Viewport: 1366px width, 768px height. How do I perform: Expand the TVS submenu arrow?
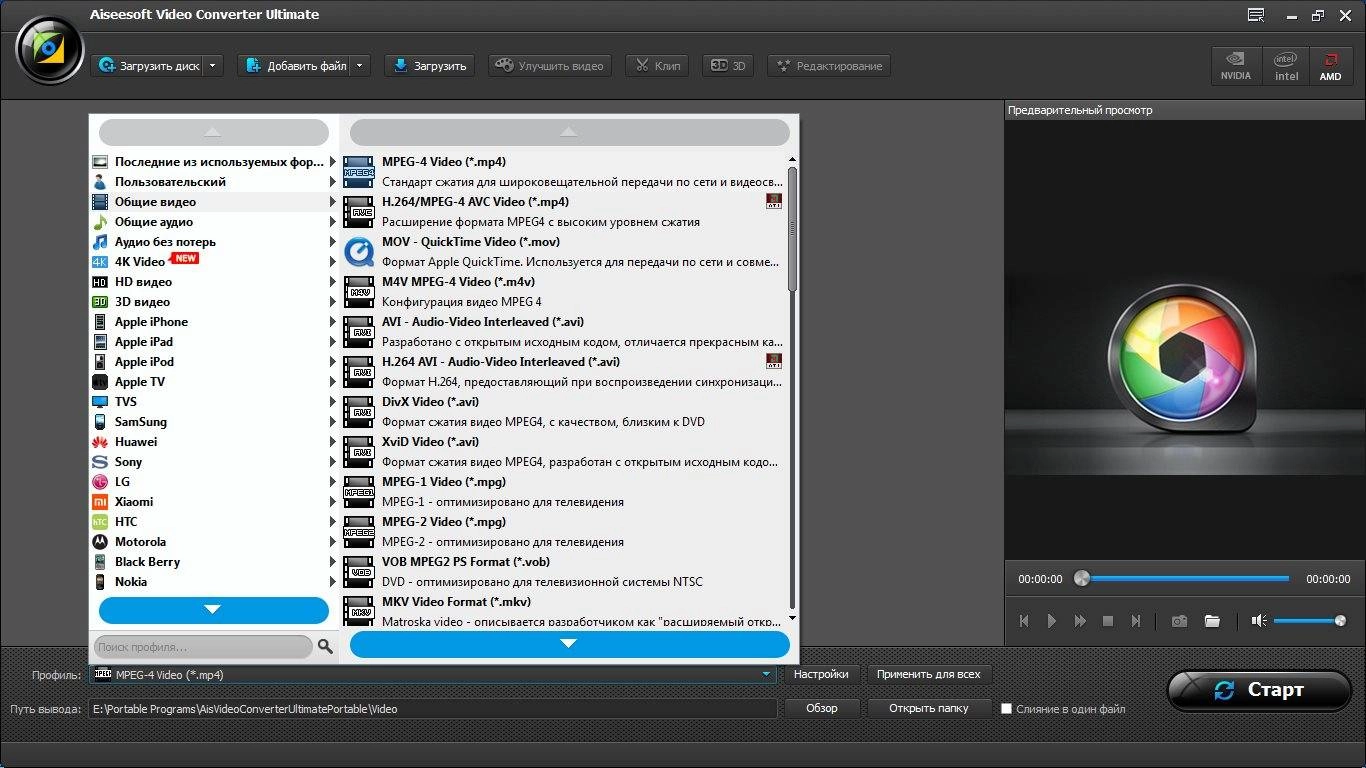(x=333, y=402)
